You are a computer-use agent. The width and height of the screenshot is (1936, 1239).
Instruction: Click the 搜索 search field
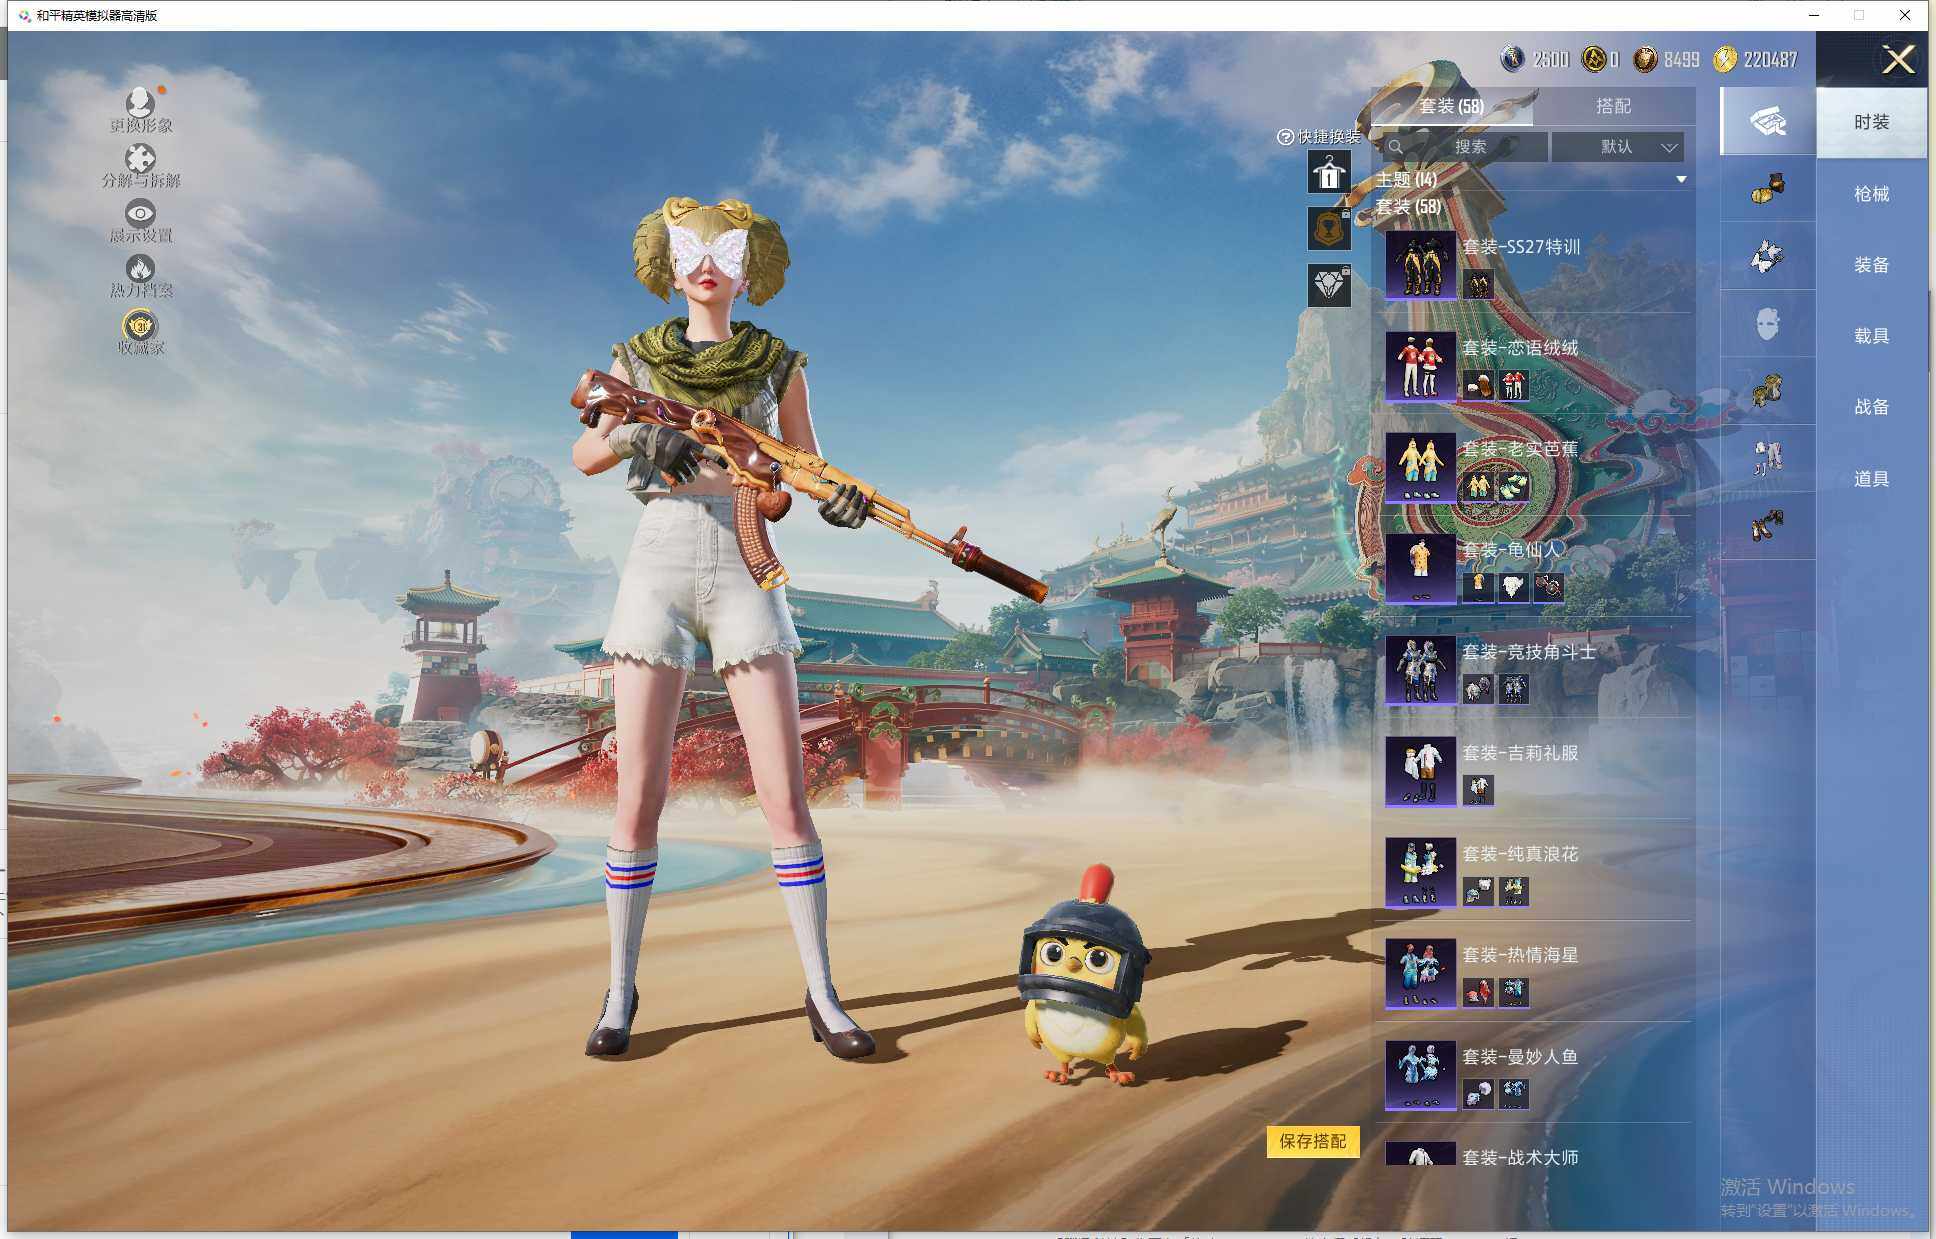pyautogui.click(x=1468, y=147)
